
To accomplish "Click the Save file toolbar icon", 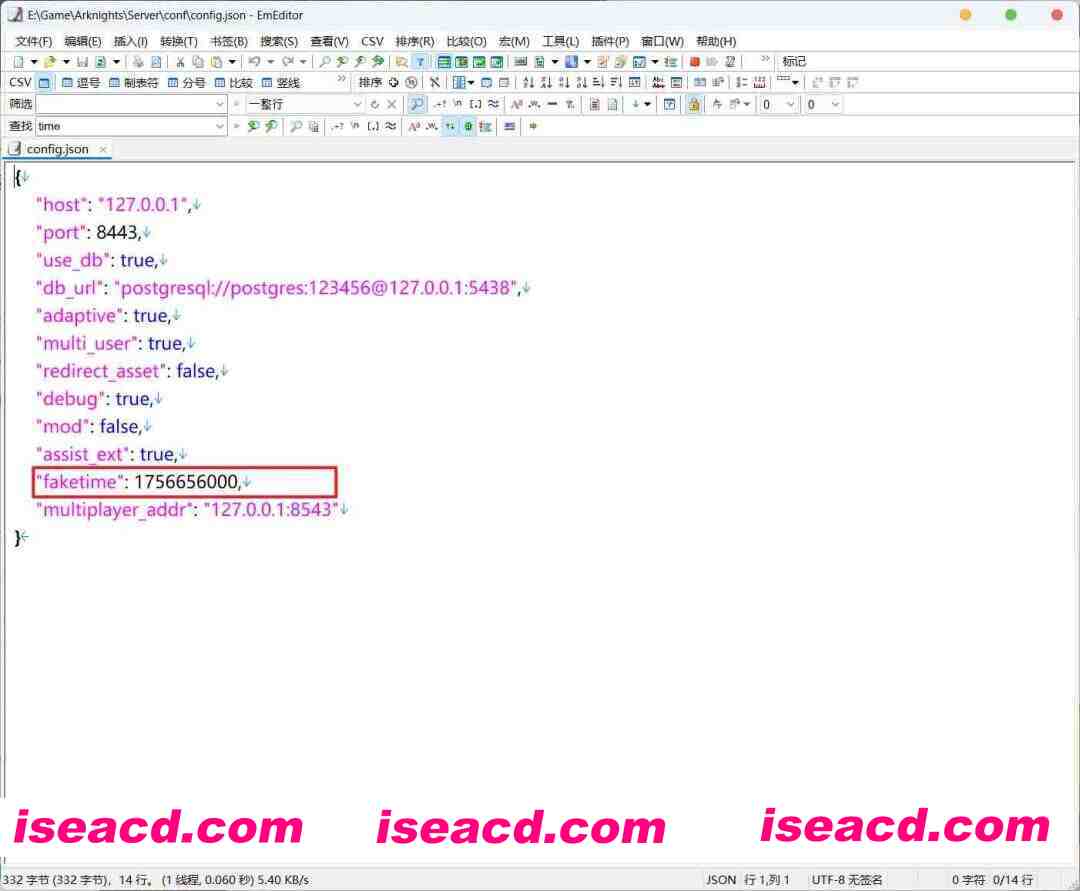I will pos(83,62).
